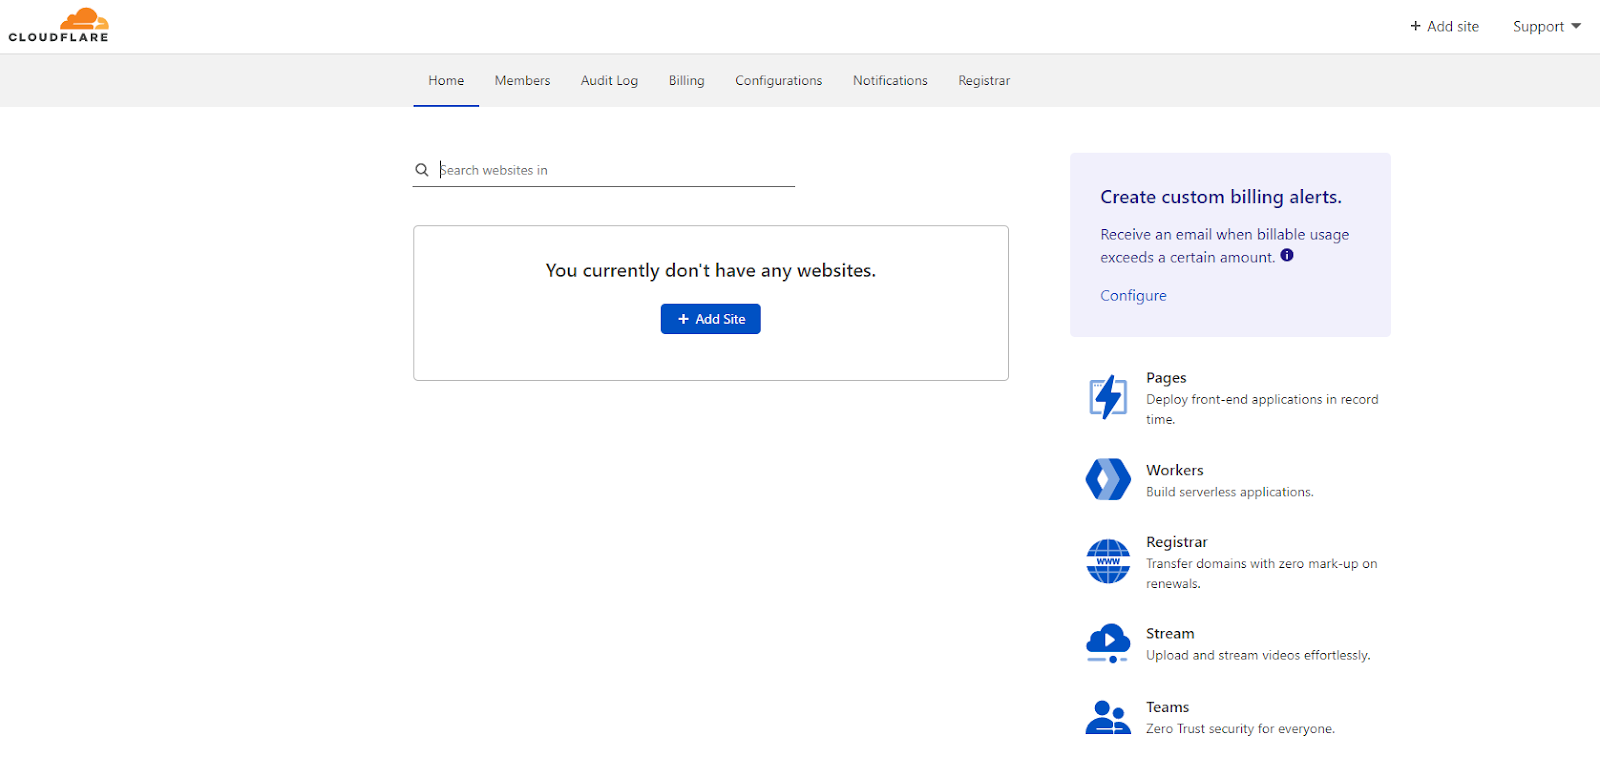
Task: Open Stream via its cloud play icon
Action: coord(1108,643)
